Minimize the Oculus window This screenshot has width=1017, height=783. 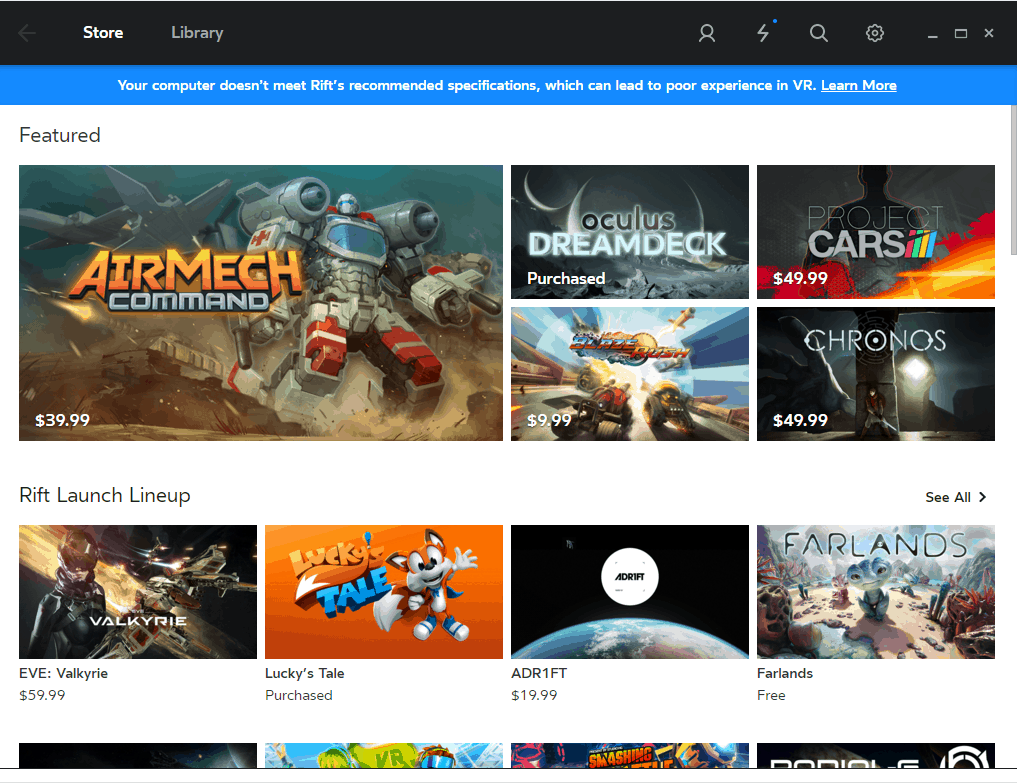933,34
